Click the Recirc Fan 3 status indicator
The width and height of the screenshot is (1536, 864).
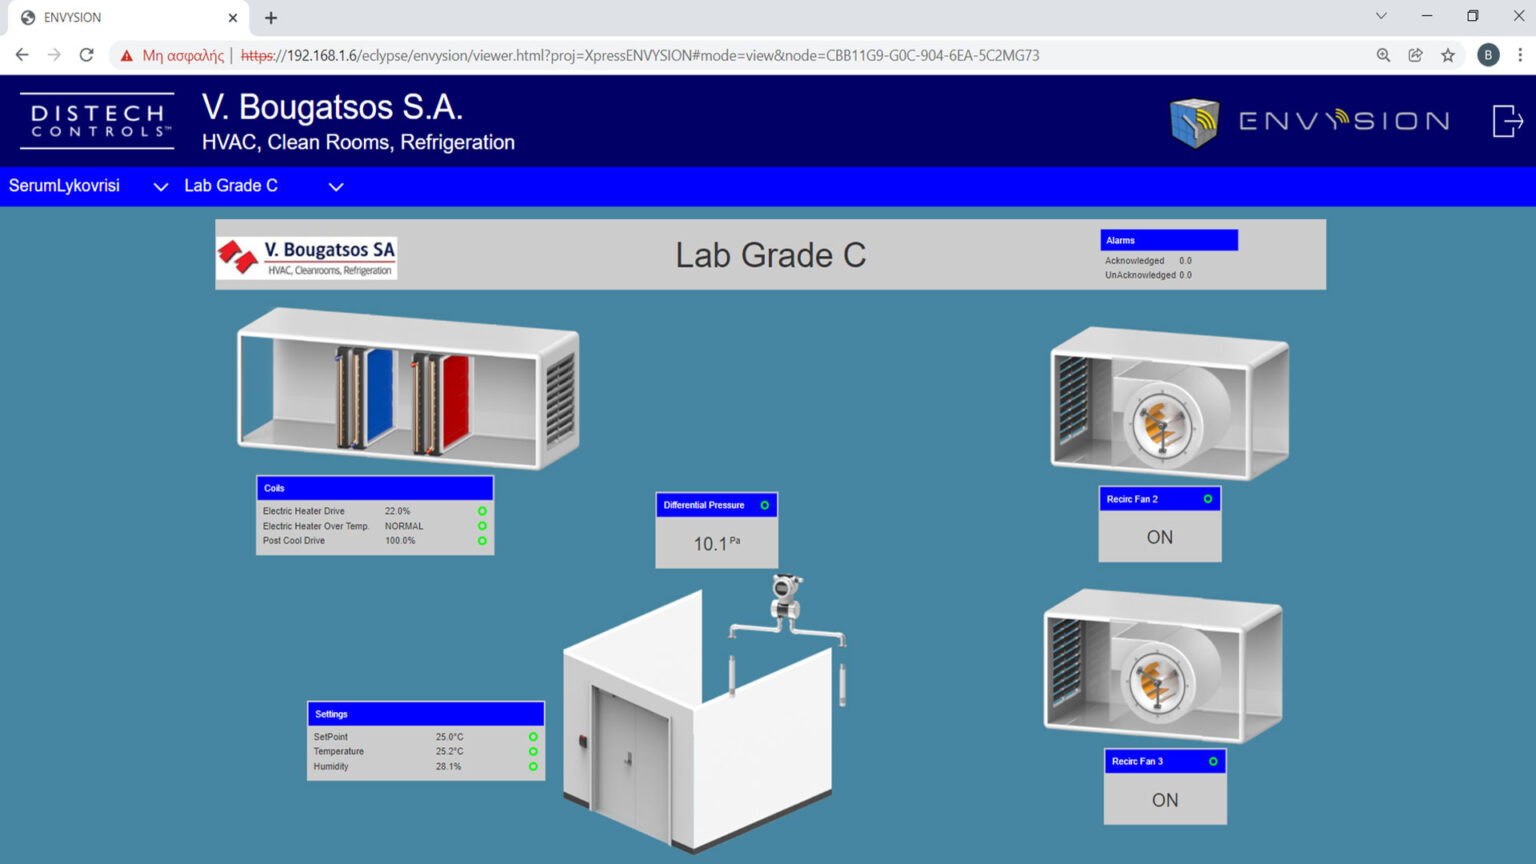[x=1213, y=761]
